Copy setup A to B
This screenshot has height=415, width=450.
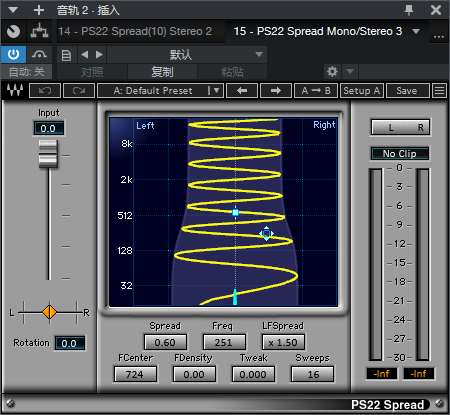pos(316,90)
